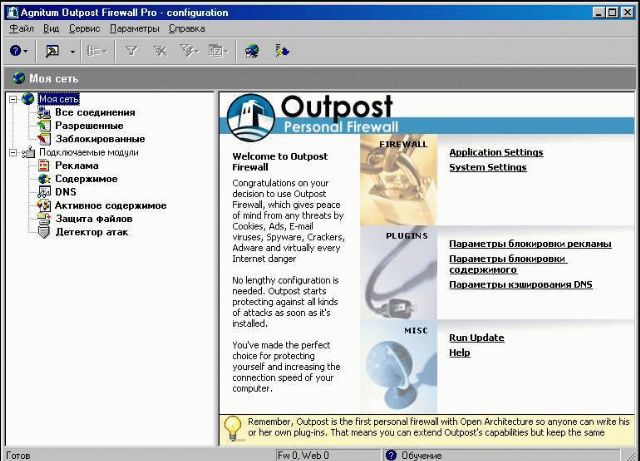The width and height of the screenshot is (640, 461).
Task: Click the Outpost castle logo
Action: (251, 118)
